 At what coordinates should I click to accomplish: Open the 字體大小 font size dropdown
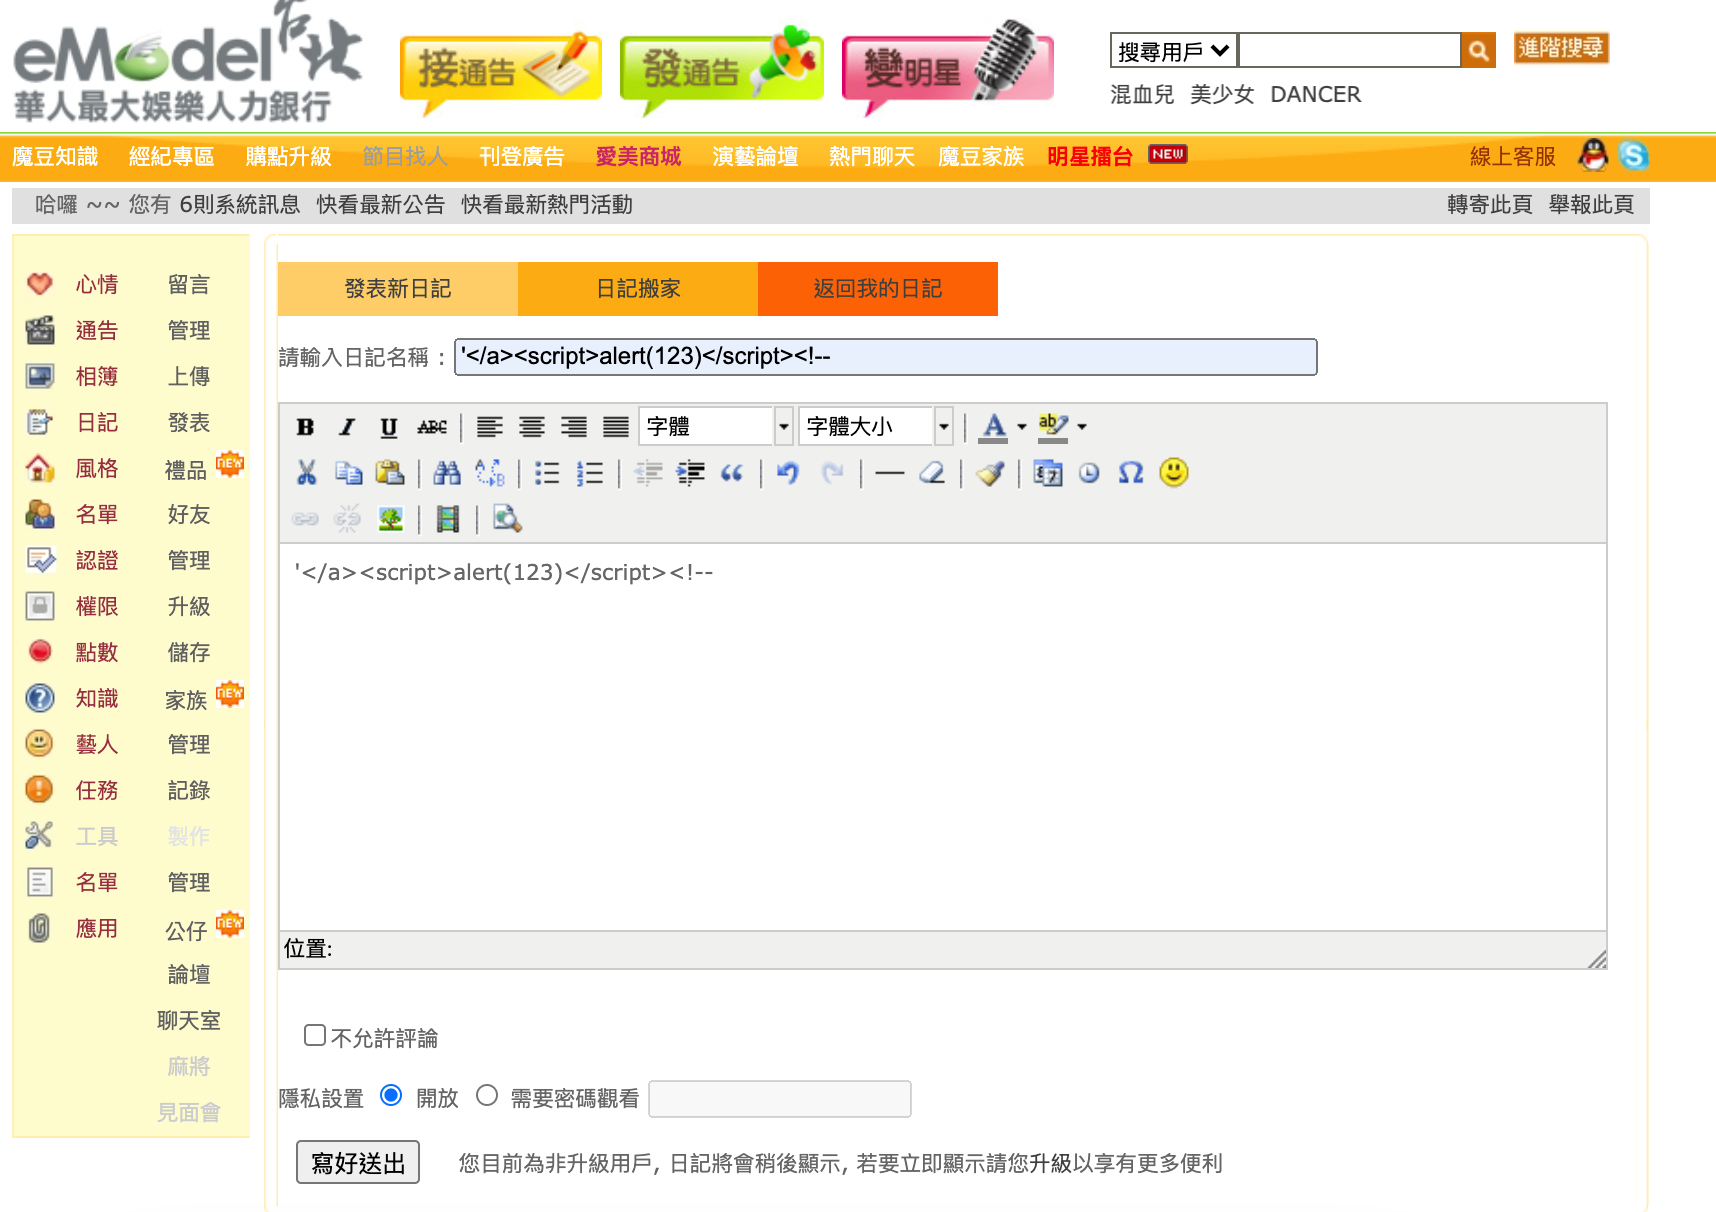pyautogui.click(x=876, y=426)
